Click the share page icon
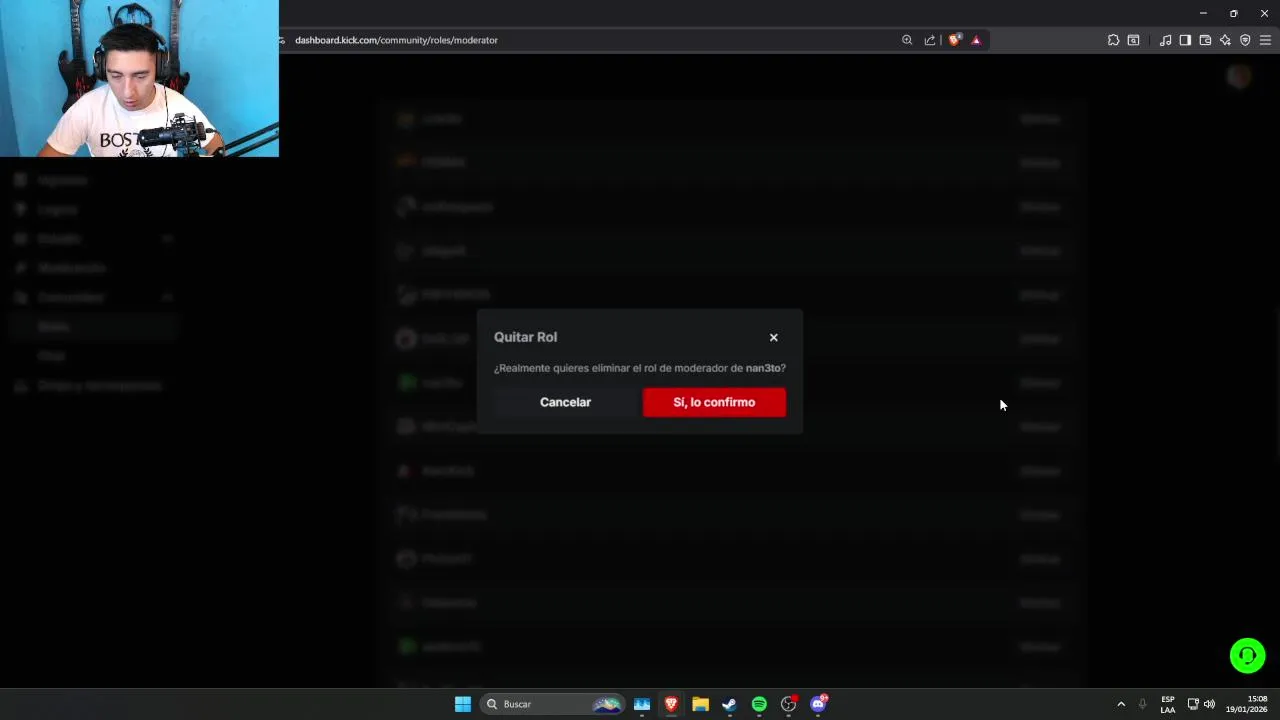The width and height of the screenshot is (1280, 720). (x=930, y=40)
